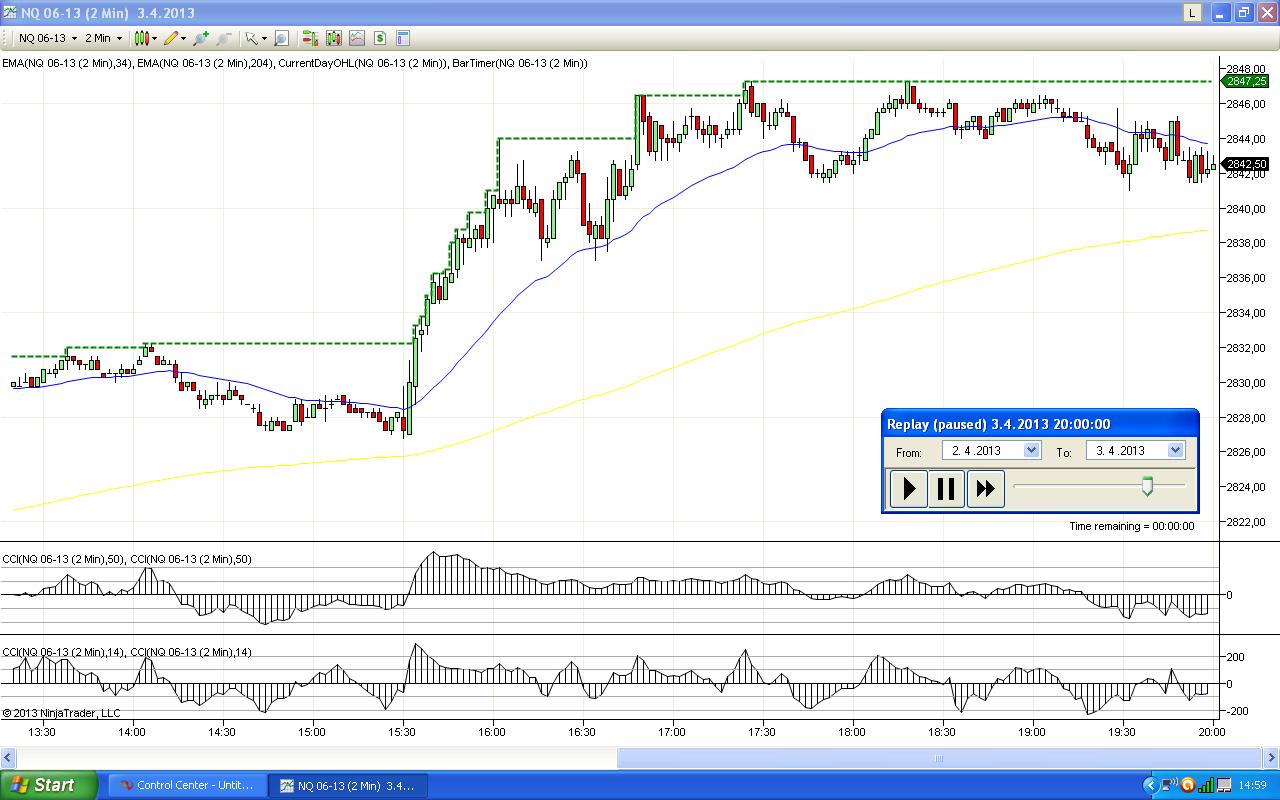The width and height of the screenshot is (1280, 800).
Task: Click the grayed-out zoom out icon
Action: click(x=223, y=38)
